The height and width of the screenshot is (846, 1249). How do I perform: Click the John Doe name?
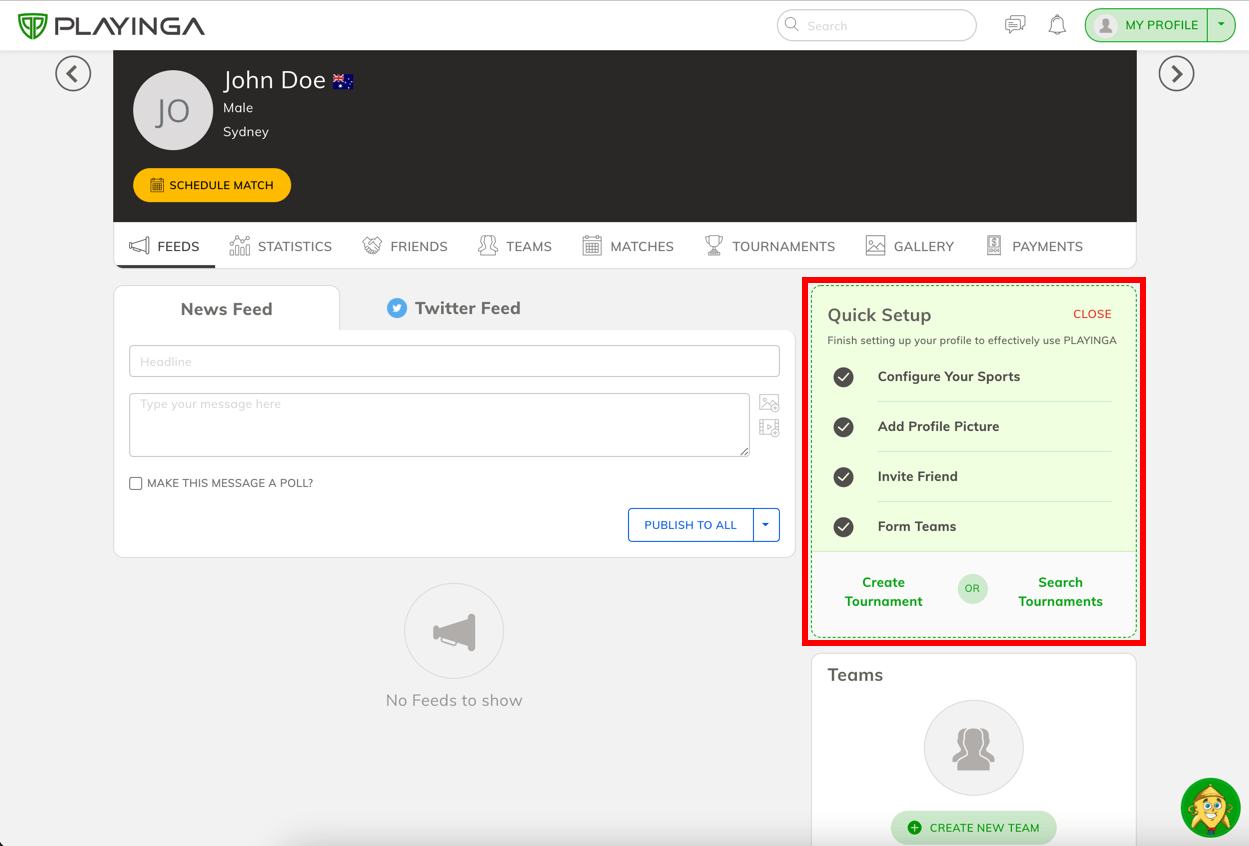(275, 80)
